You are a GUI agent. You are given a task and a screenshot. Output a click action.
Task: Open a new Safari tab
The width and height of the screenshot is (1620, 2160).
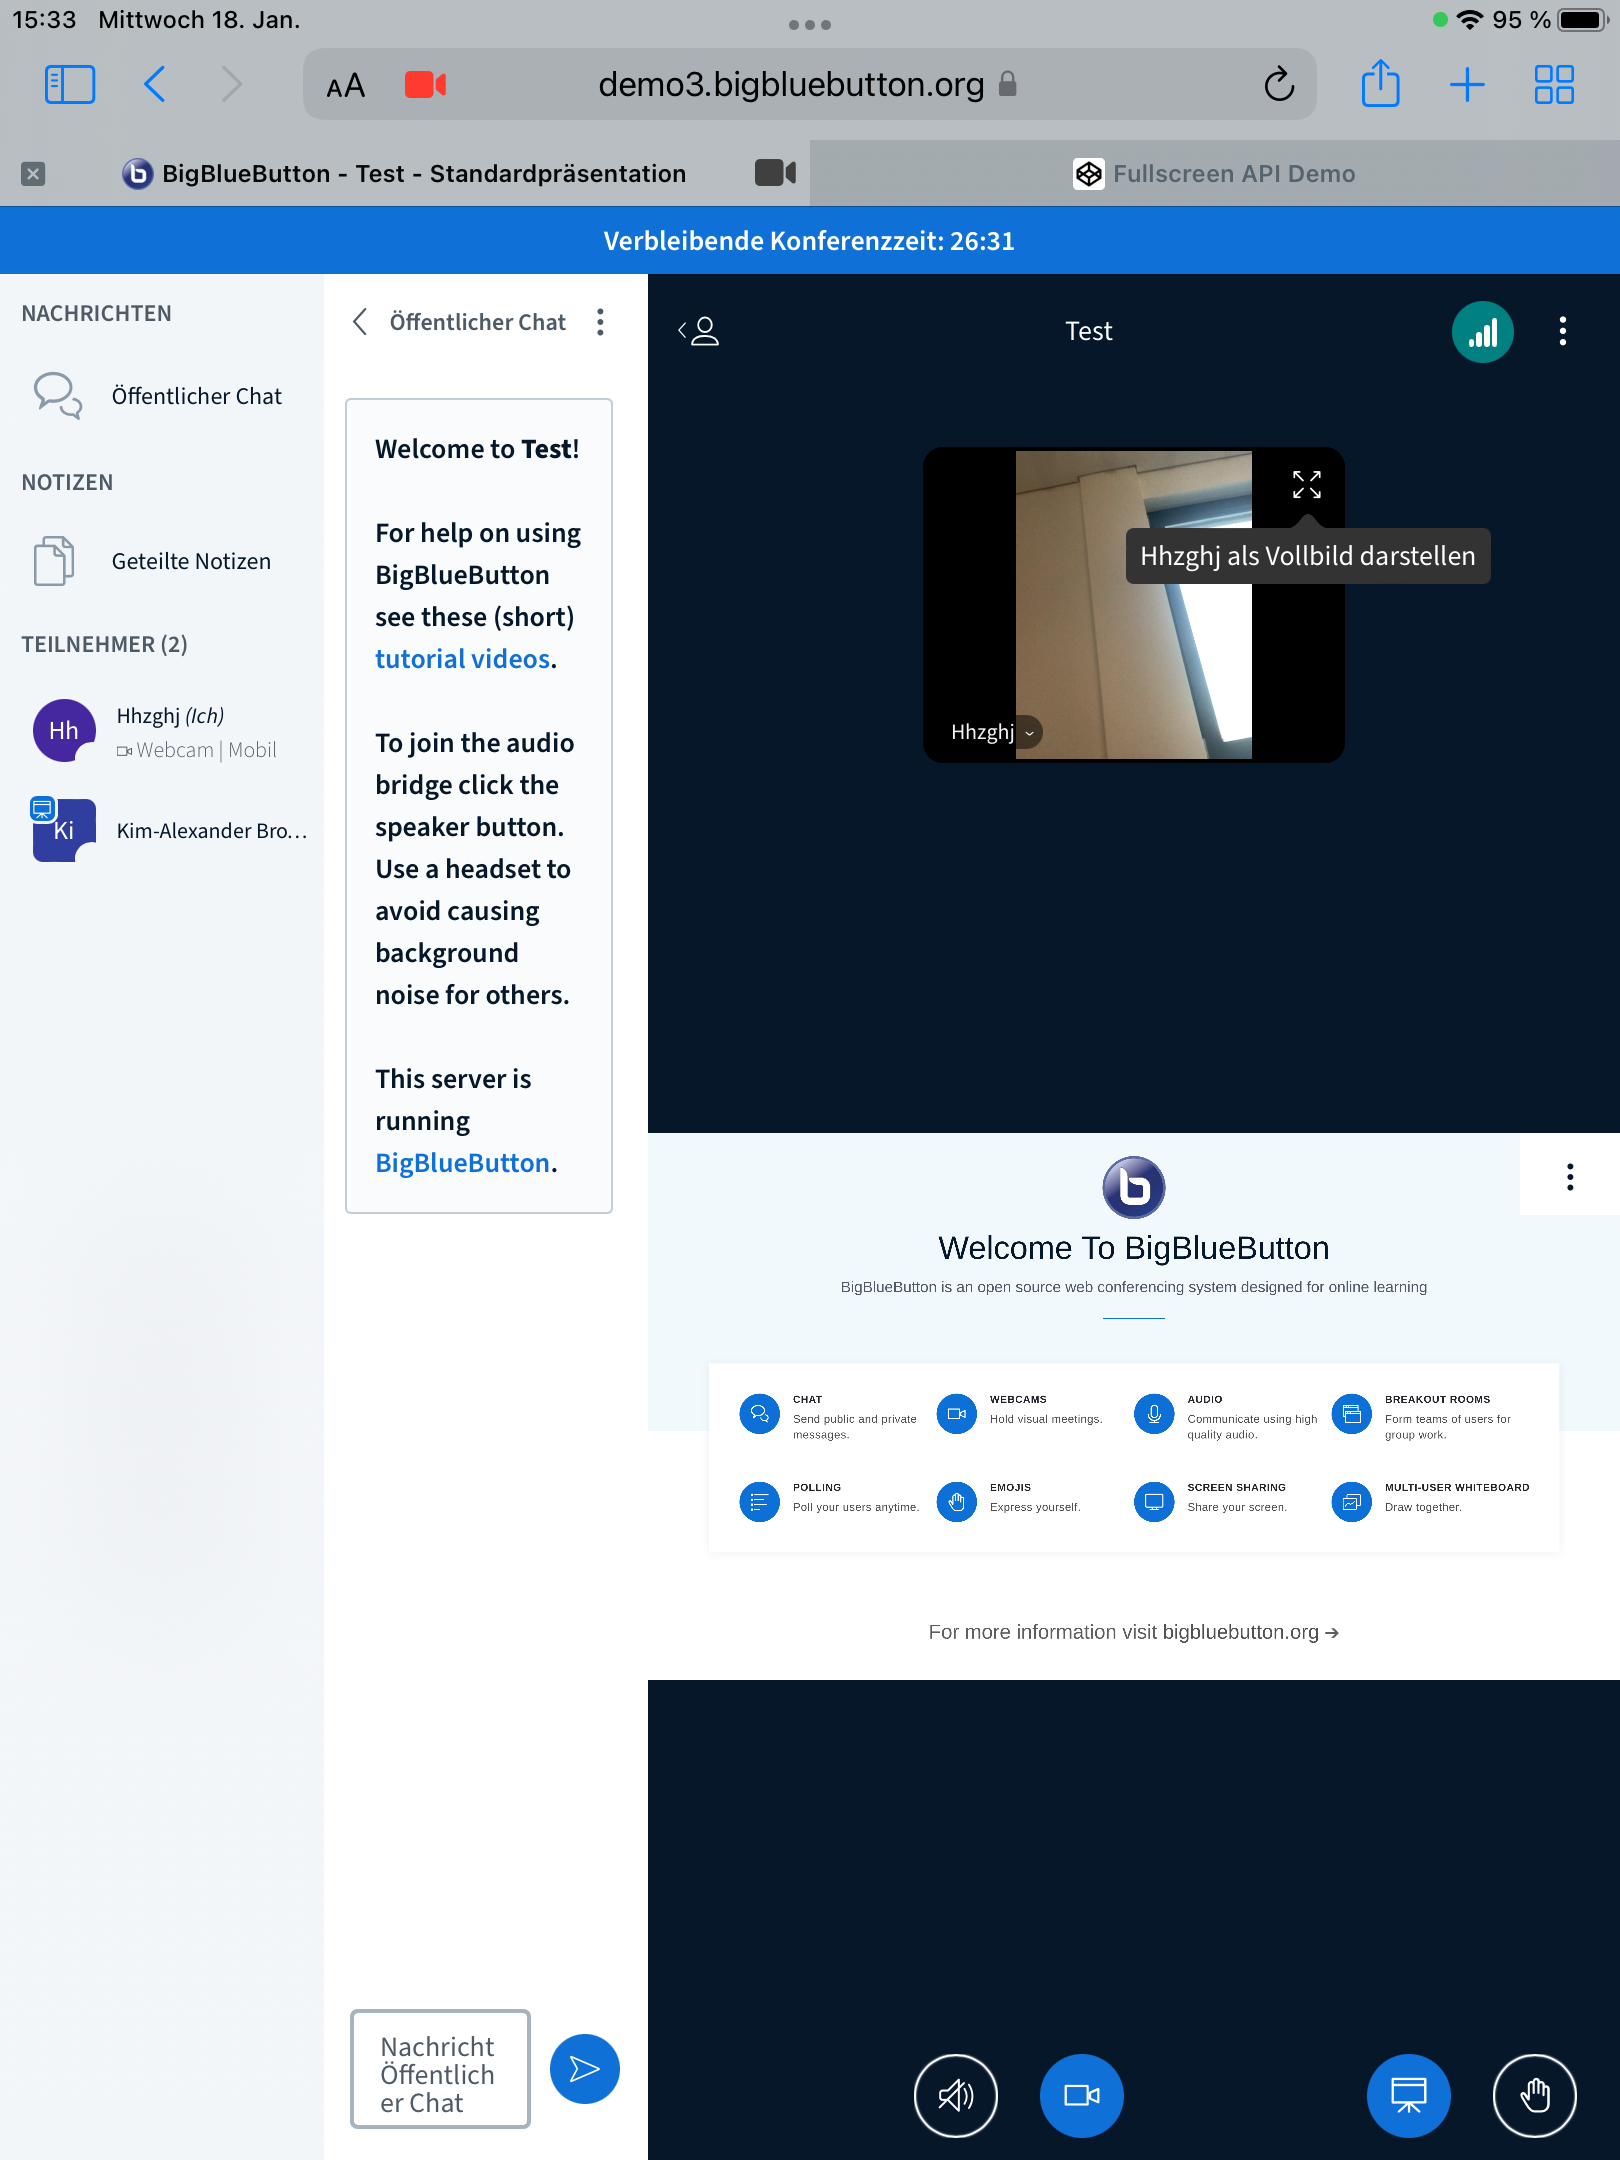click(x=1467, y=84)
